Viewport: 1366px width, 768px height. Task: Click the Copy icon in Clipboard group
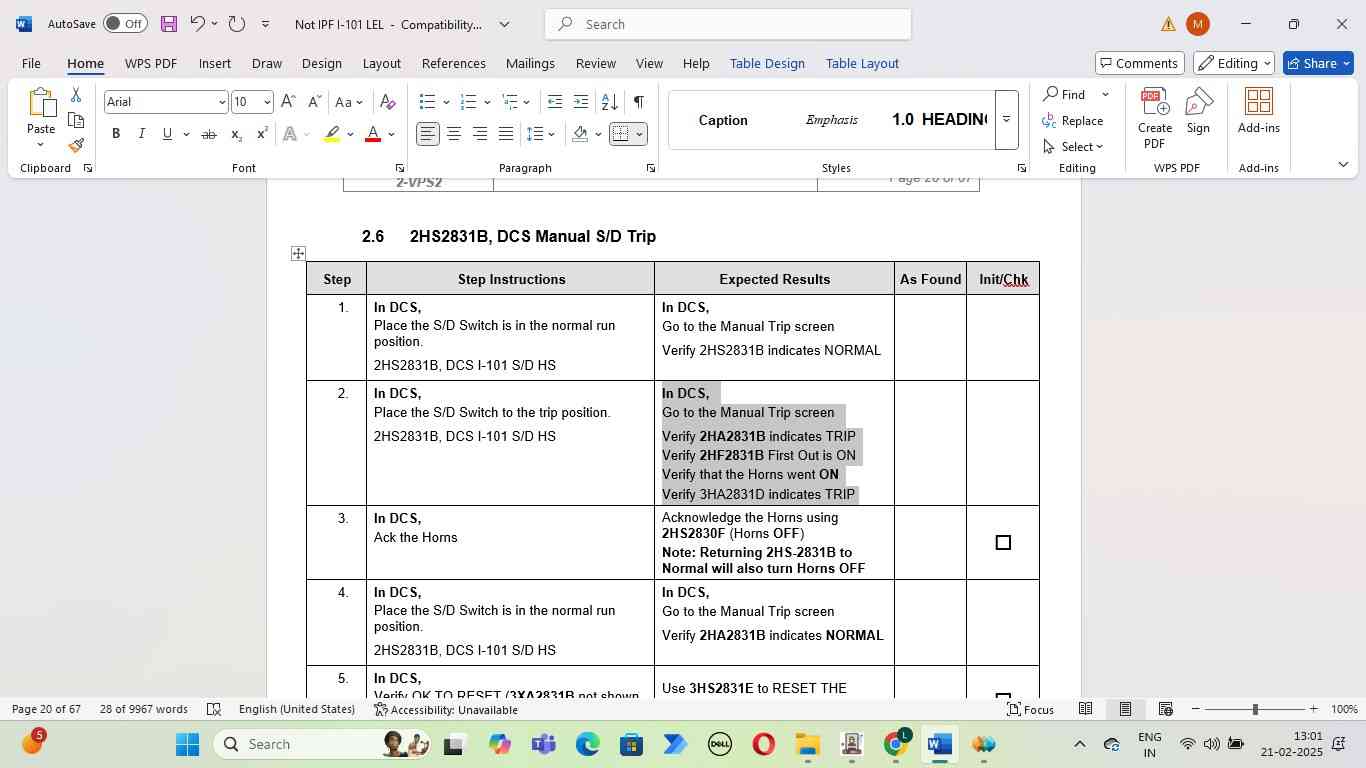coord(76,121)
